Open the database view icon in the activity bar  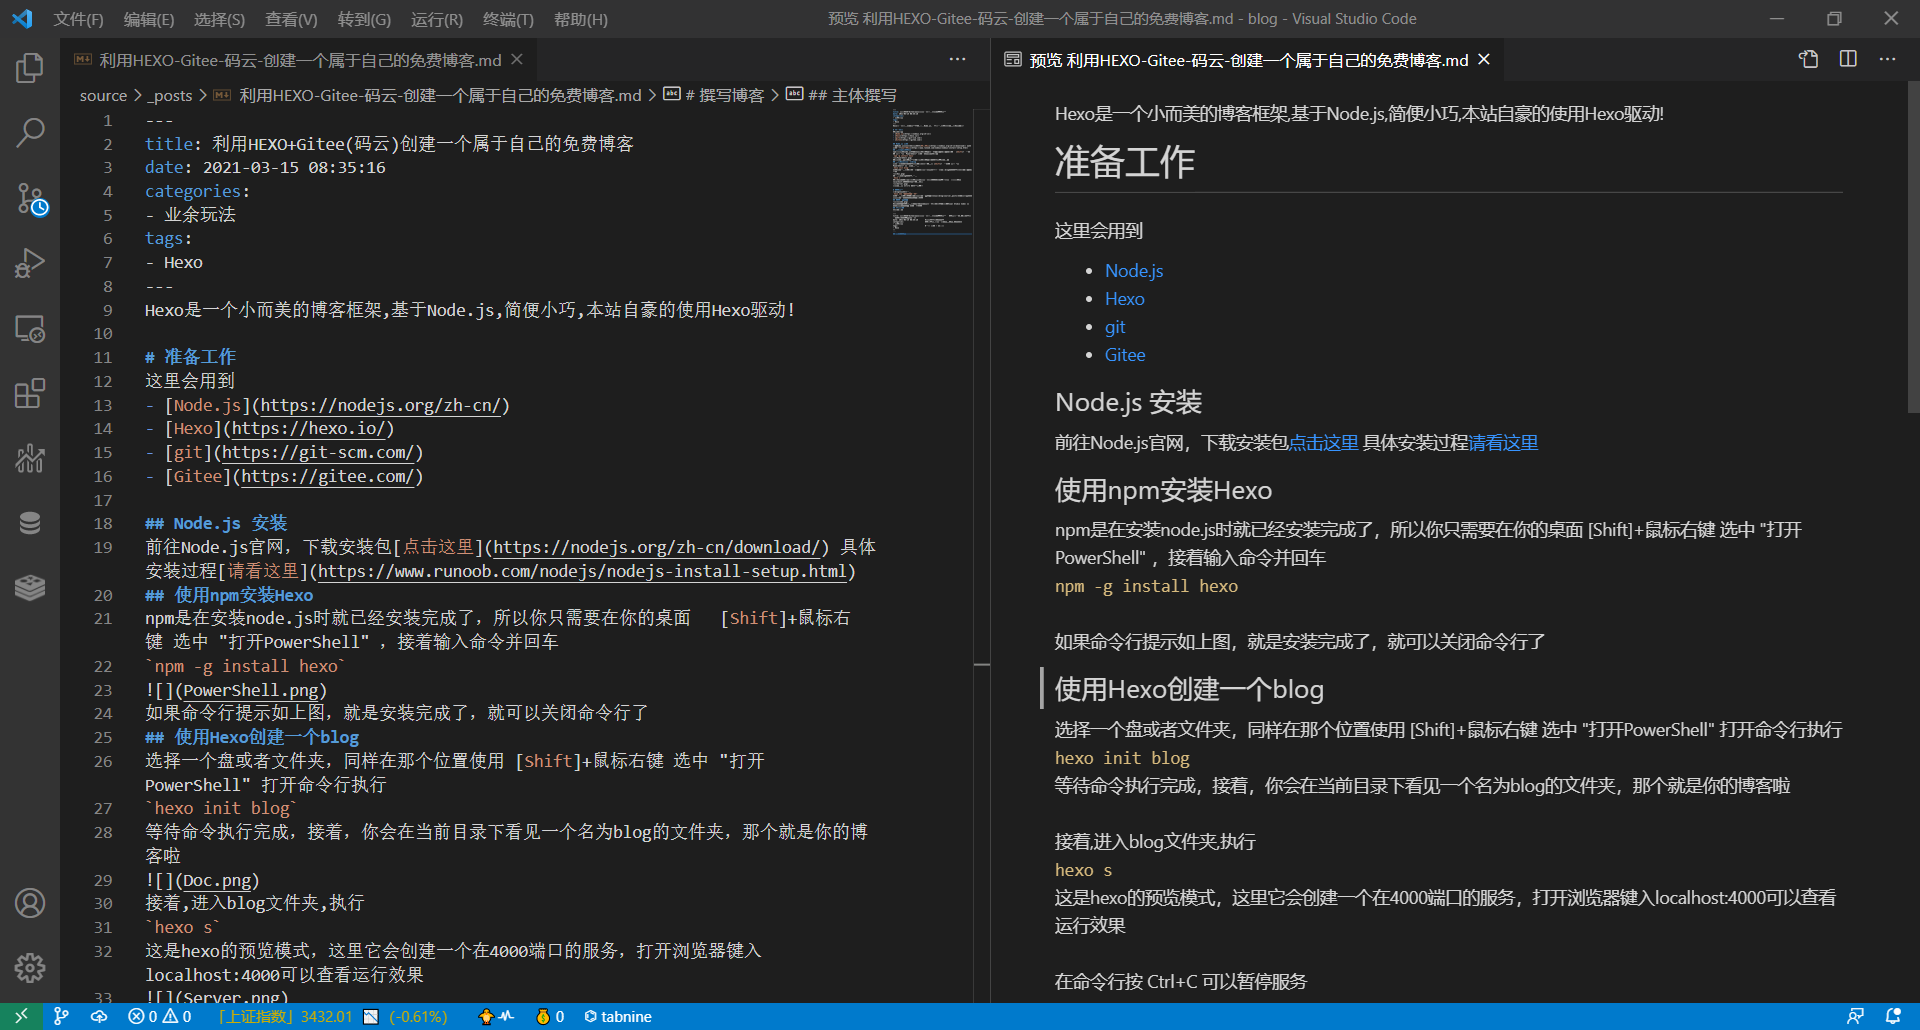pyautogui.click(x=30, y=523)
